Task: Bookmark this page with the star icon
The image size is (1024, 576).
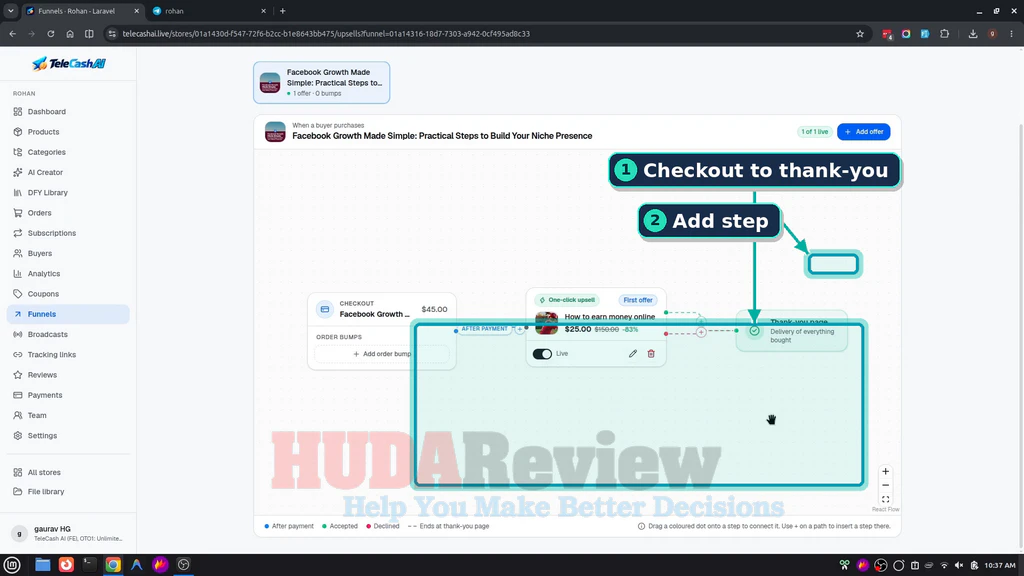Action: [x=860, y=34]
